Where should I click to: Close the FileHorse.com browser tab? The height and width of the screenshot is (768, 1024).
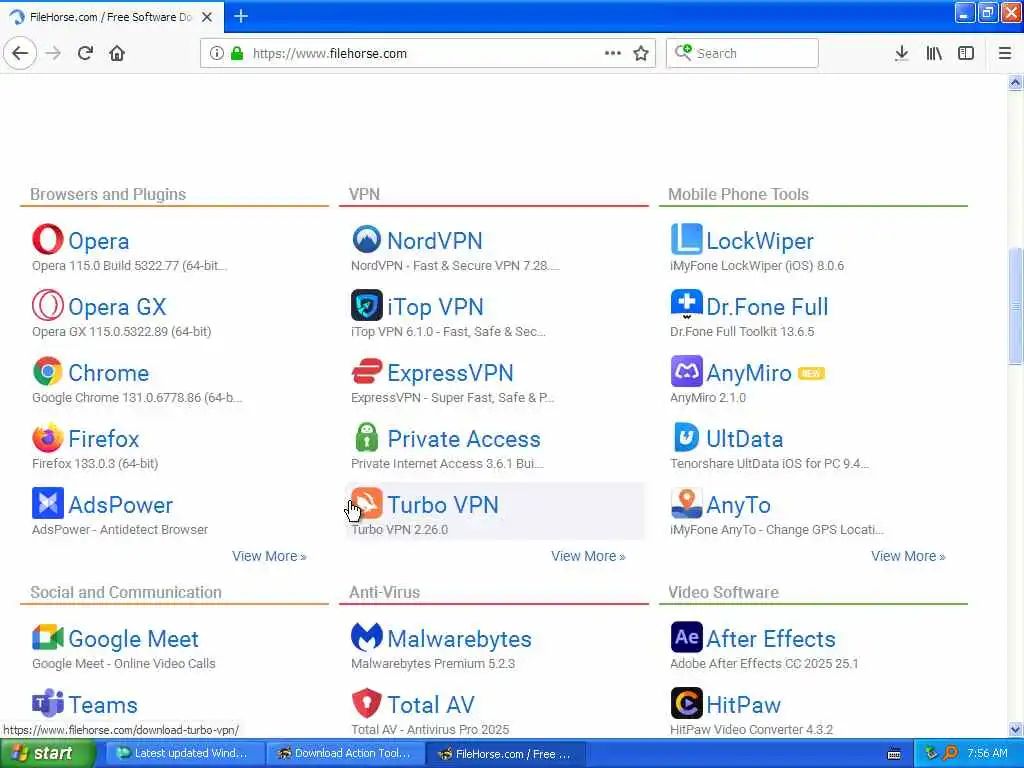[207, 17]
